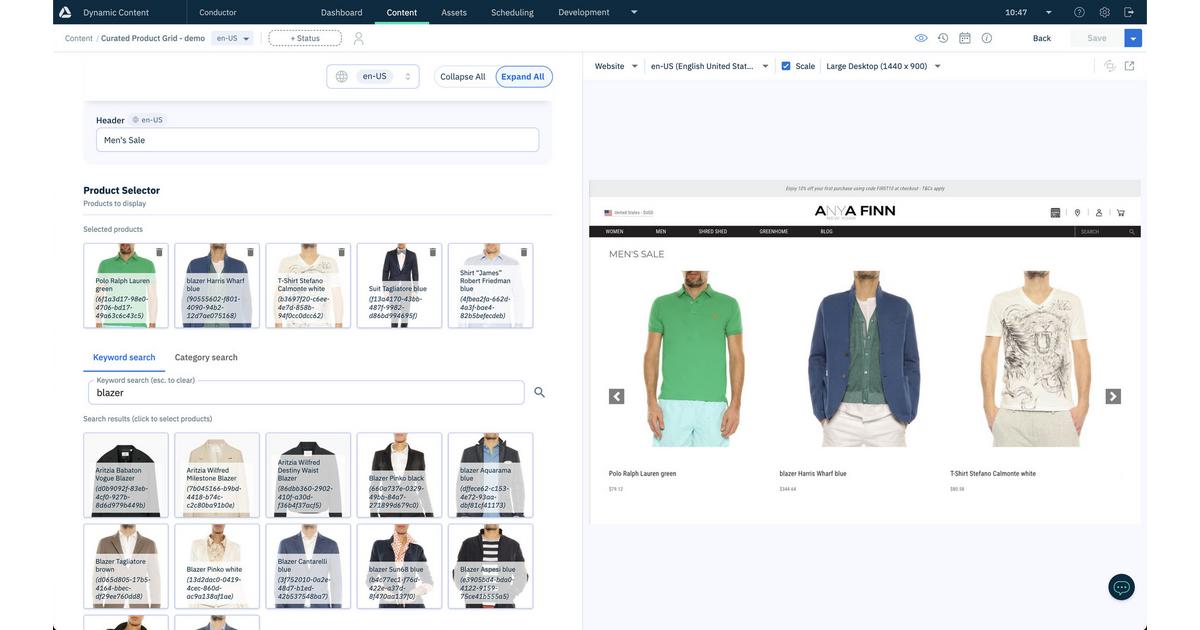Switch to Category search tab
This screenshot has width=1200, height=630.
206,357
